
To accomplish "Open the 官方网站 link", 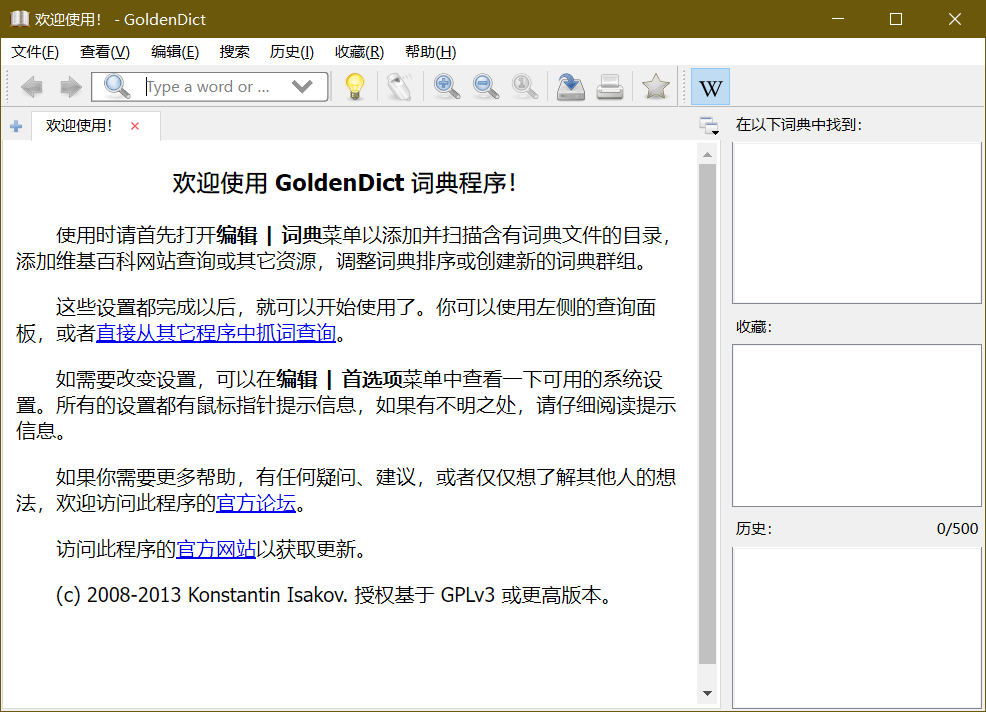I will (x=216, y=548).
